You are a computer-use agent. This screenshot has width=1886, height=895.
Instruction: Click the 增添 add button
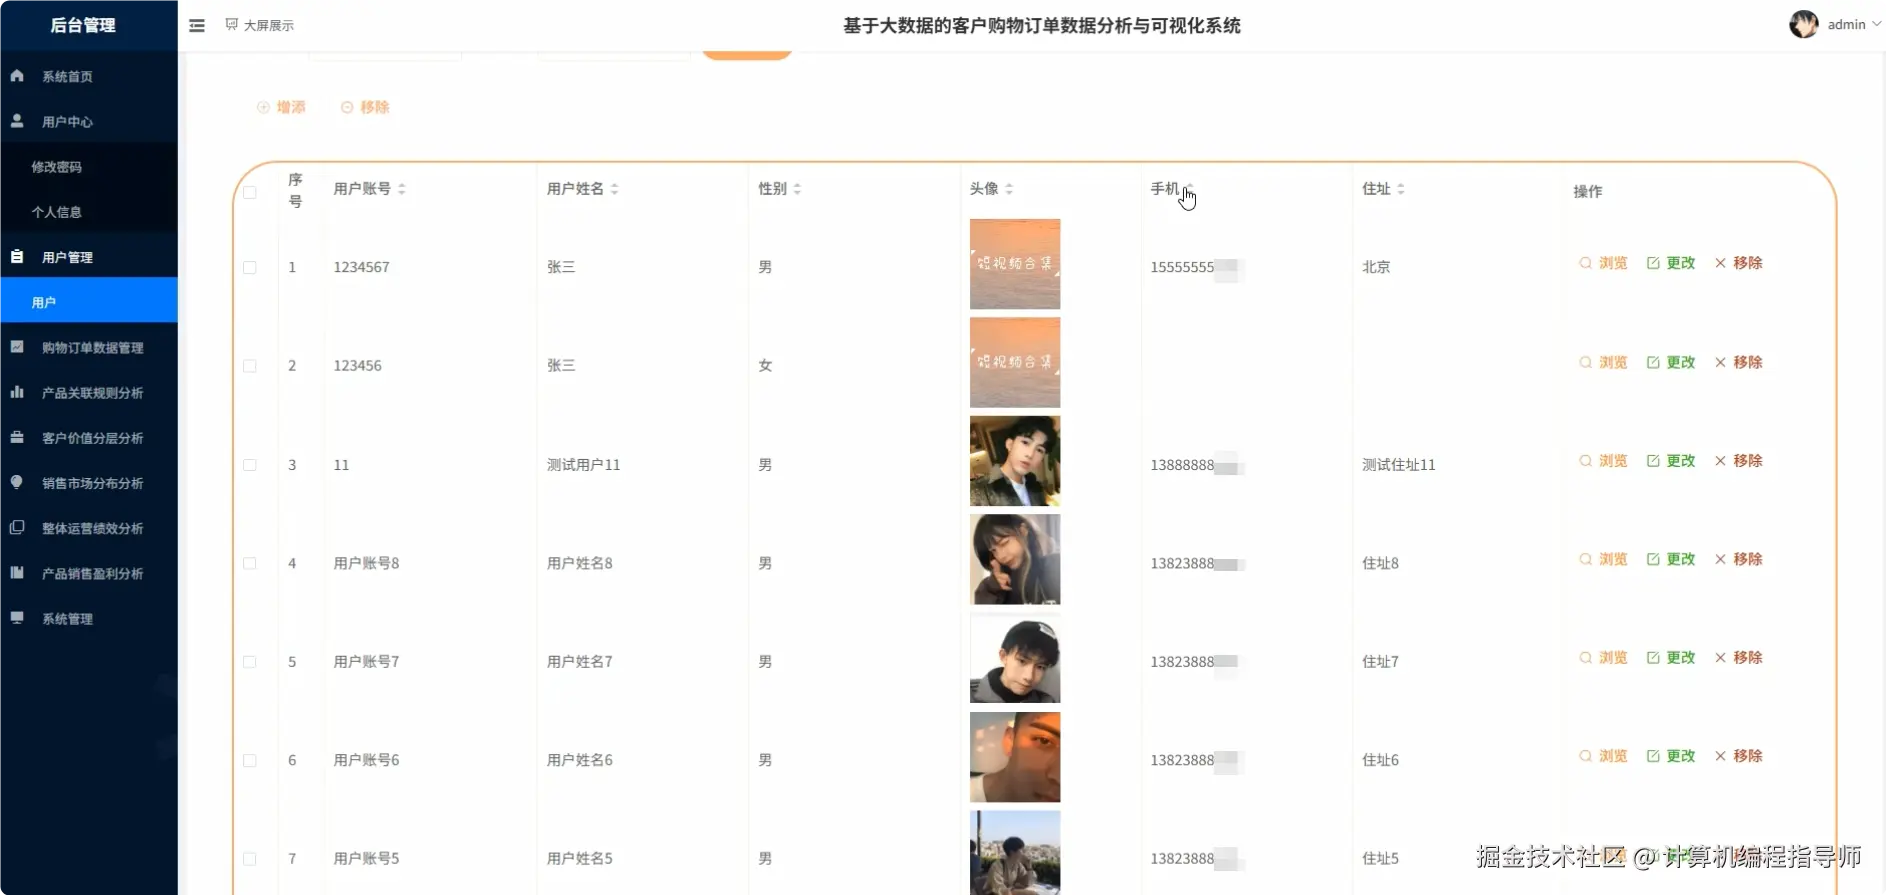(281, 107)
